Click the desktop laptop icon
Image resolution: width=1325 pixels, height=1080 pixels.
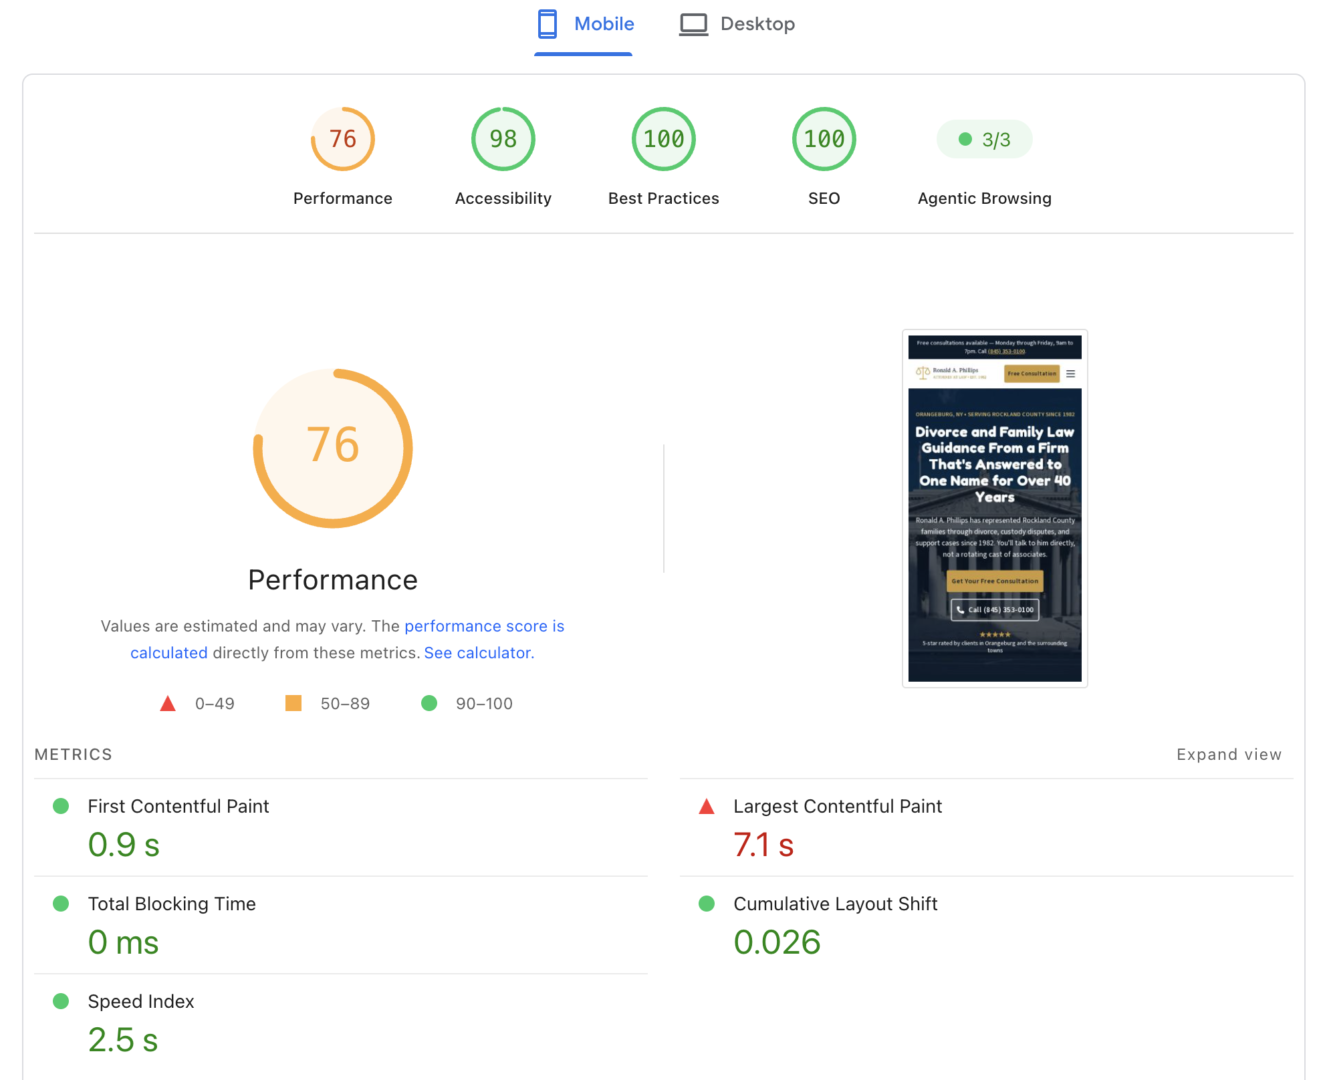click(693, 24)
